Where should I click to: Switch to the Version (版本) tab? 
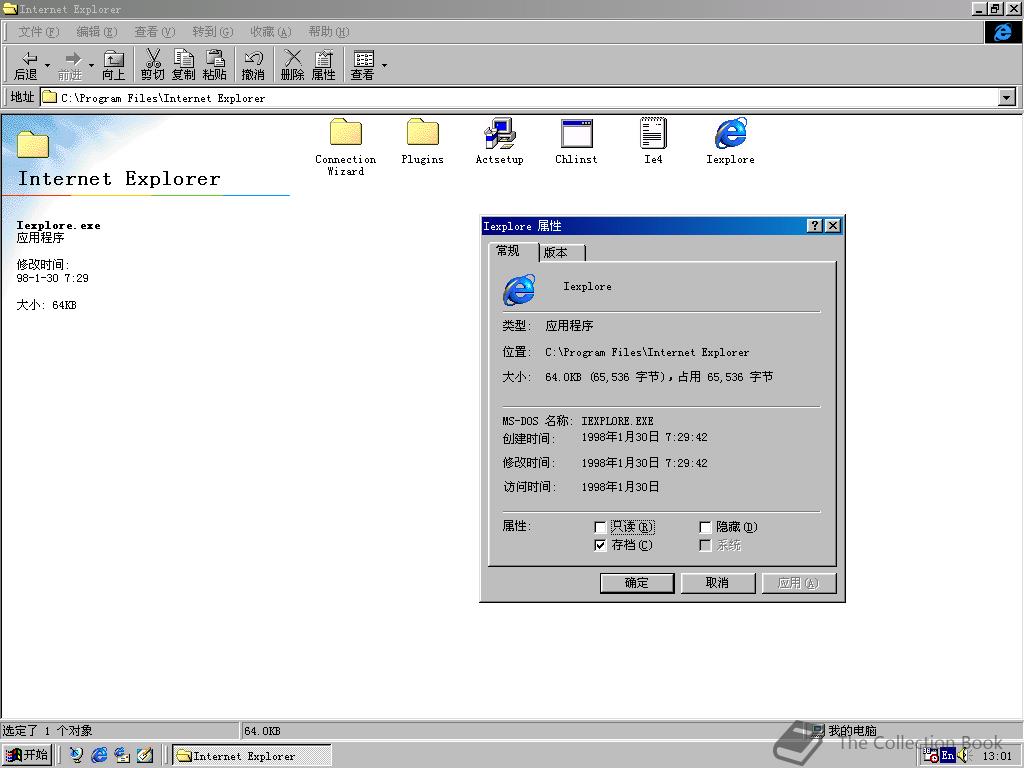click(x=562, y=253)
